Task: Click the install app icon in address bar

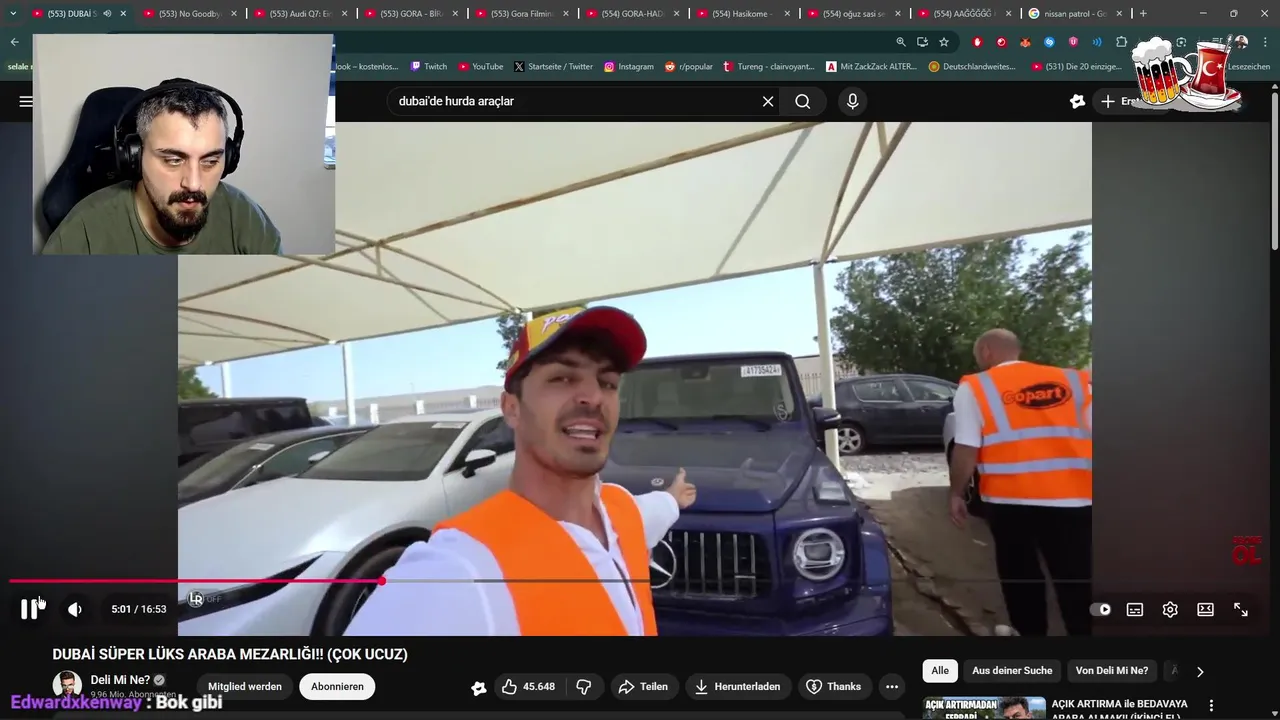Action: pyautogui.click(x=922, y=42)
